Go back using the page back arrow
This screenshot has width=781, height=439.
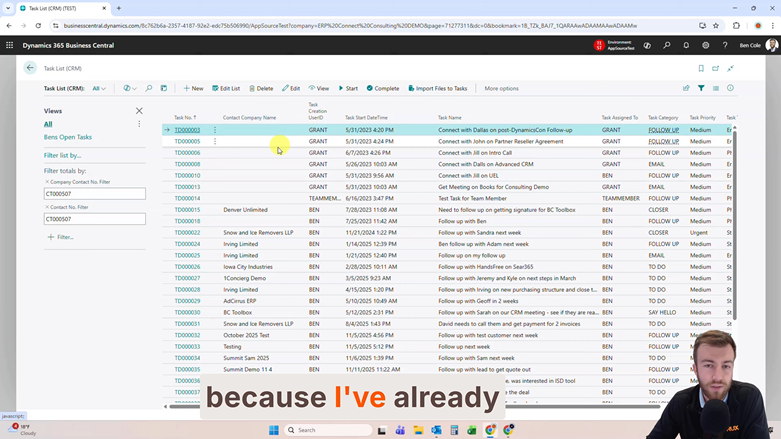tap(30, 68)
